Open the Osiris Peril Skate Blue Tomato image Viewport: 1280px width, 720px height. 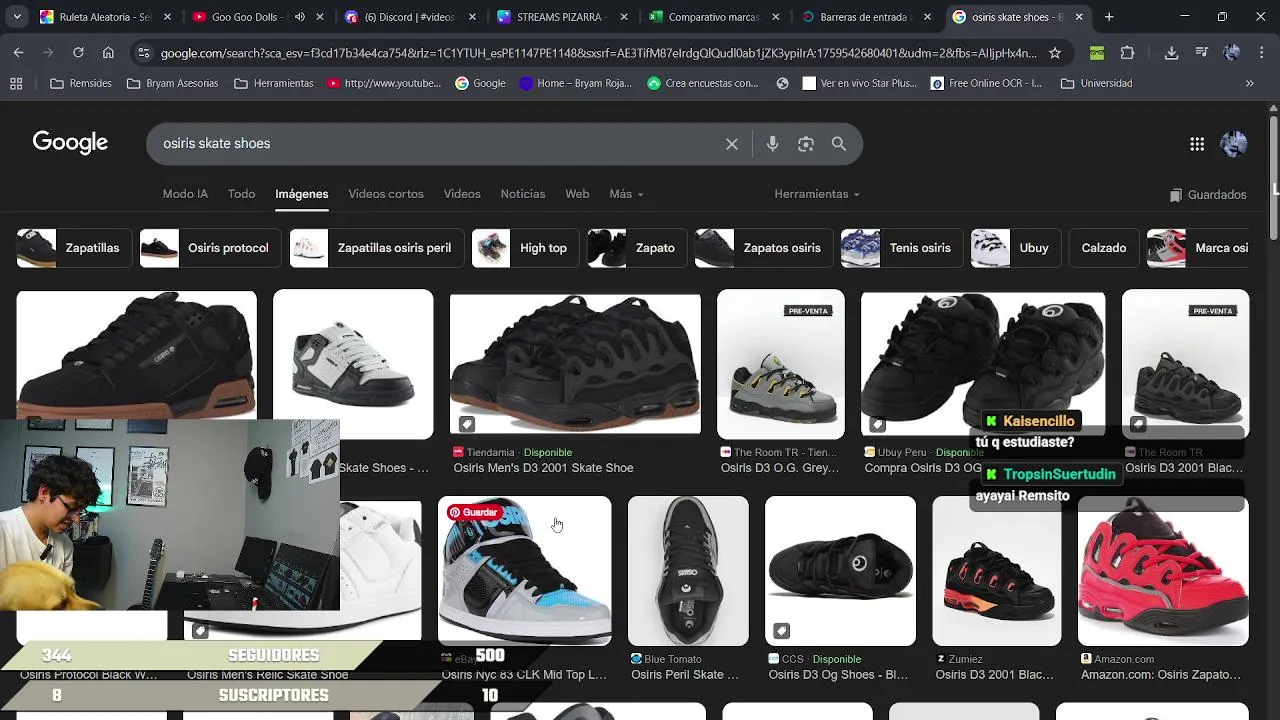click(688, 571)
